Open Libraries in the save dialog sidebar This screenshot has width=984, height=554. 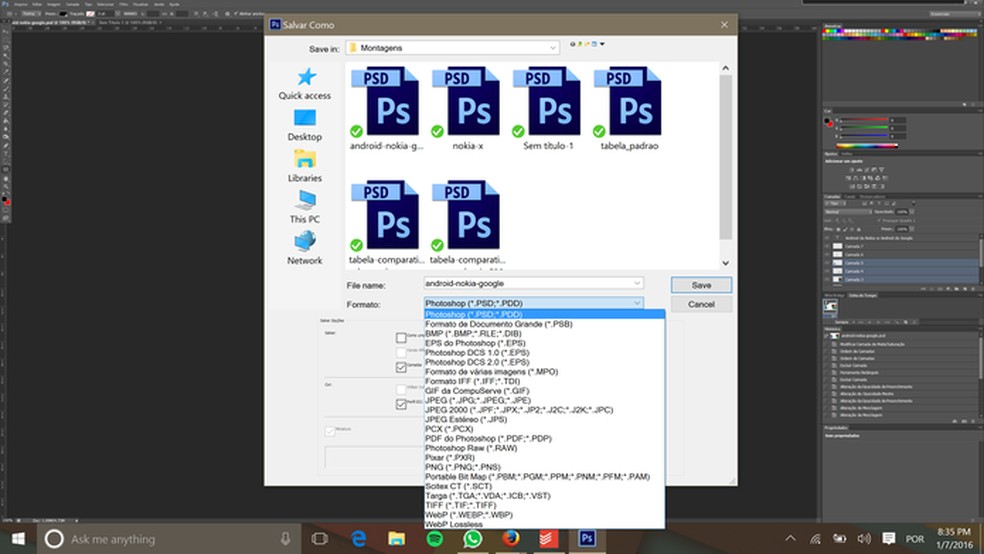pyautogui.click(x=305, y=166)
